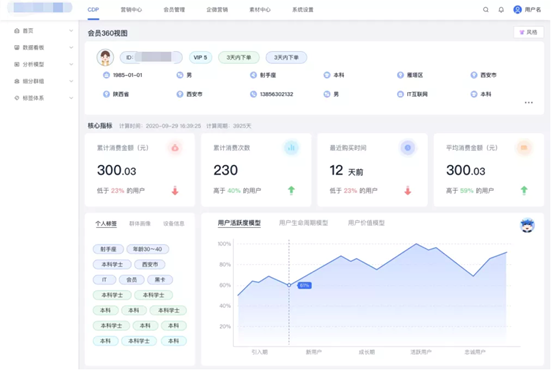Expand the 标签体系 sidebar chevron
Image resolution: width=553 pixels, height=375 pixels.
(x=71, y=98)
